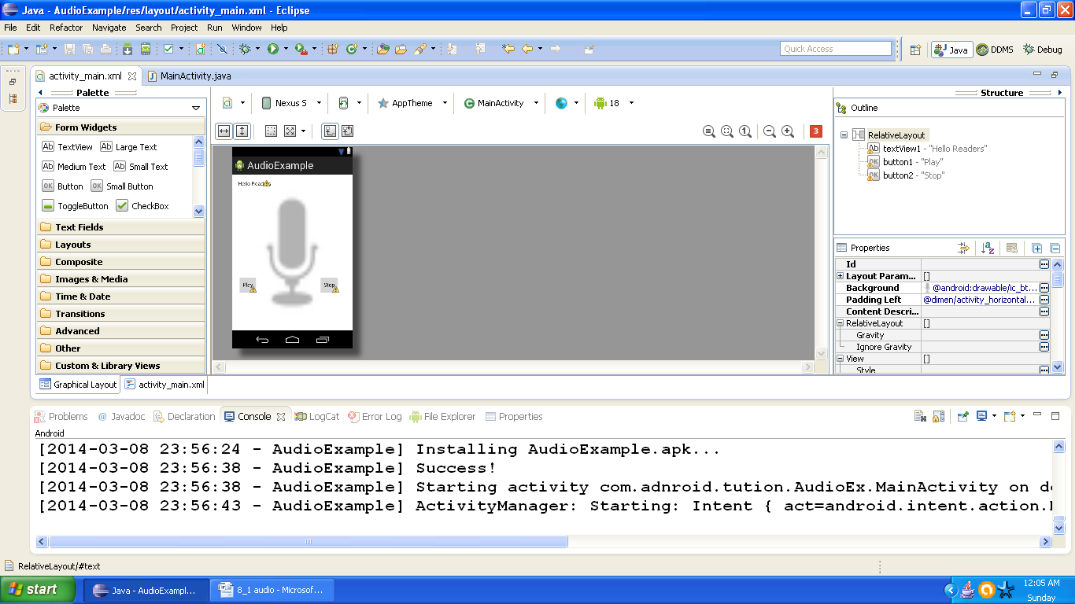Click the back navigation arrow icon
The image size is (1075, 604).
527,49
